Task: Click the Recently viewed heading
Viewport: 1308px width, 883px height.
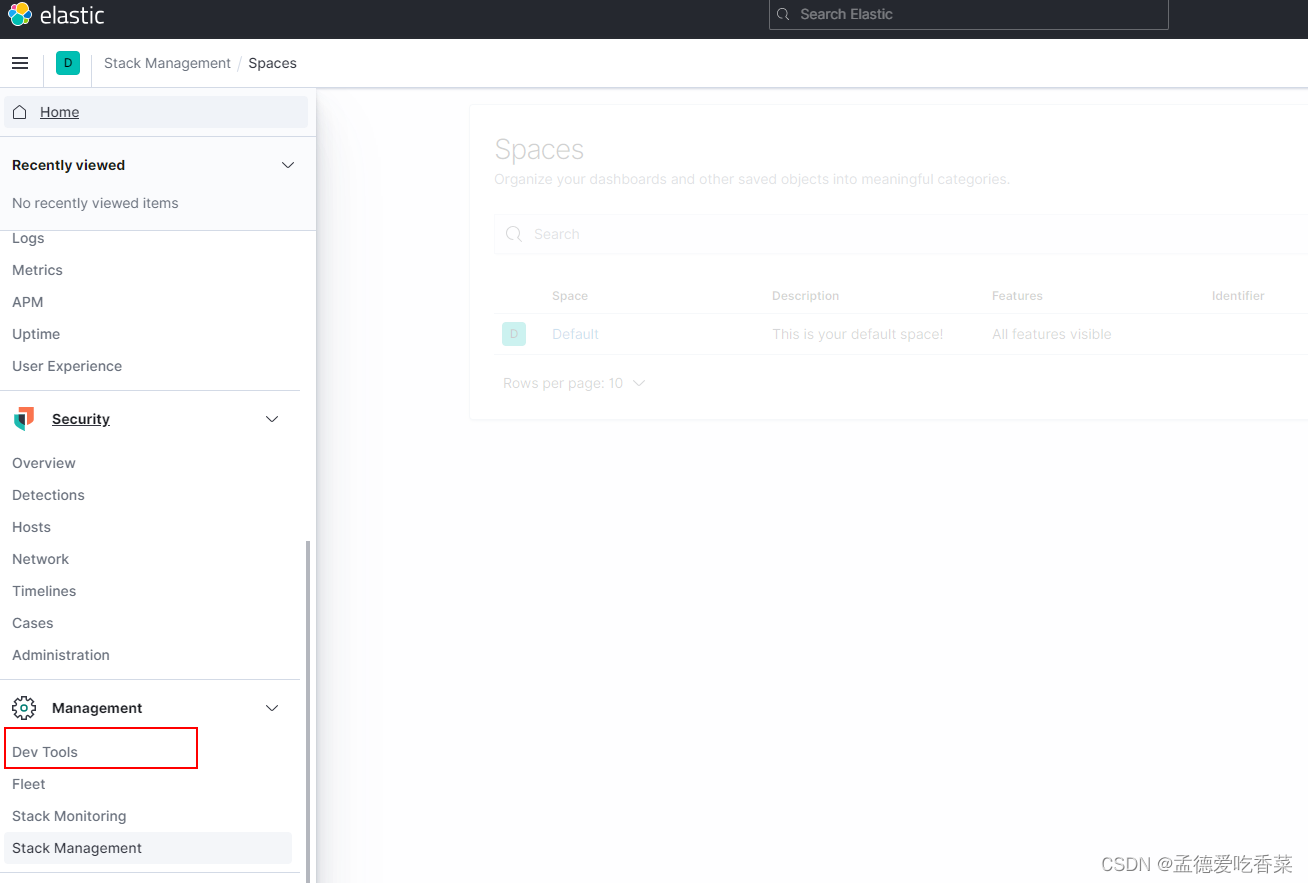Action: [x=68, y=165]
